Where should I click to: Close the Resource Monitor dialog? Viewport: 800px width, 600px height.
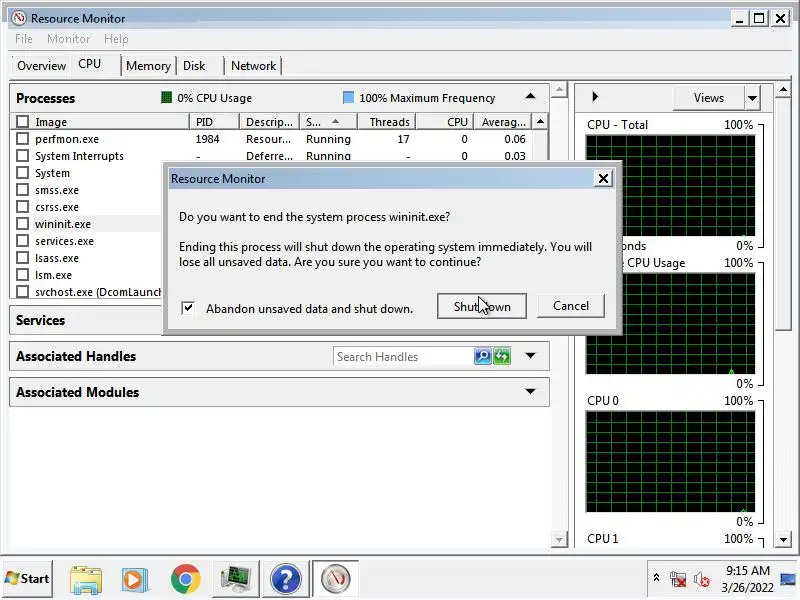coord(603,179)
